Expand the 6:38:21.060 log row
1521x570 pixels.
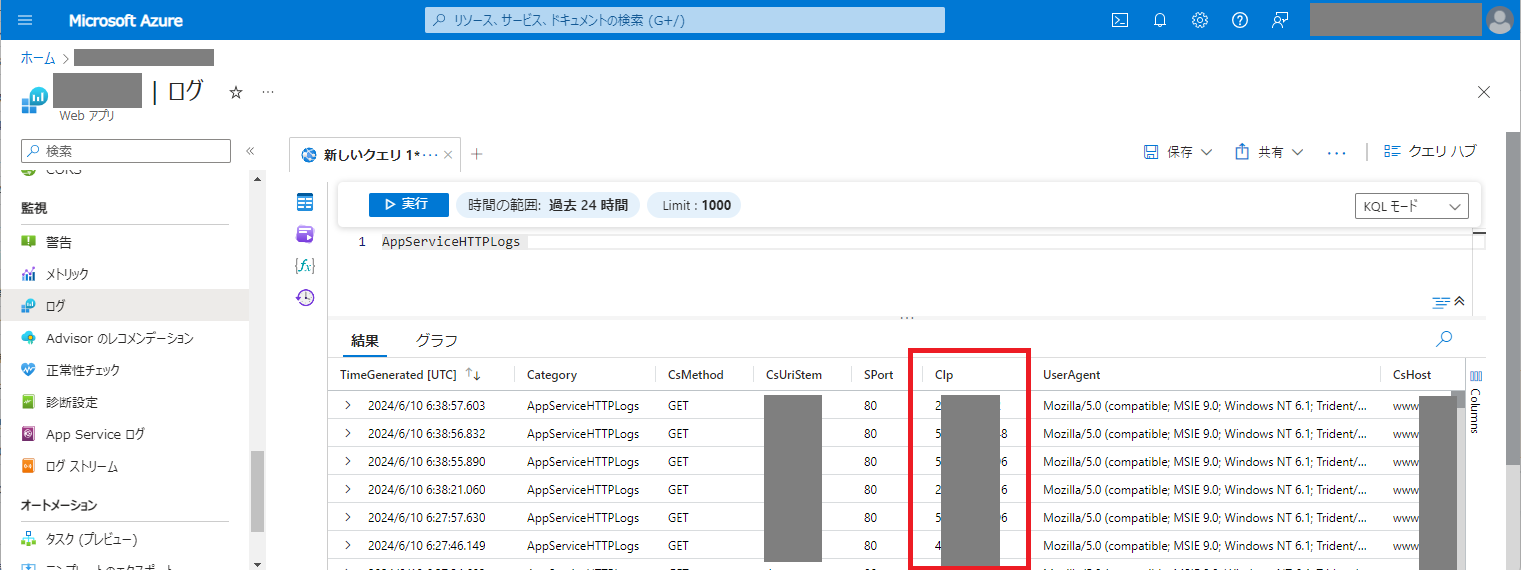348,490
